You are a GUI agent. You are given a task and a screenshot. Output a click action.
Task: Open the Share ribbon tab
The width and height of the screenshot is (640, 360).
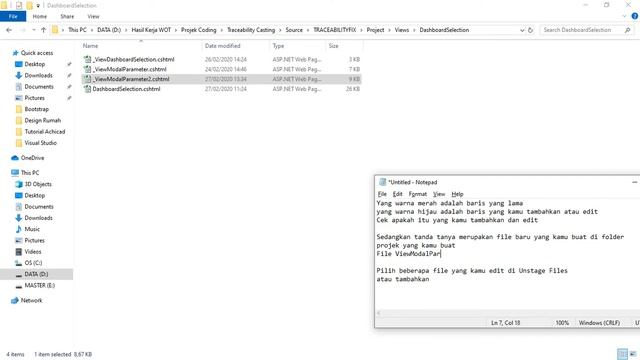click(x=67, y=16)
